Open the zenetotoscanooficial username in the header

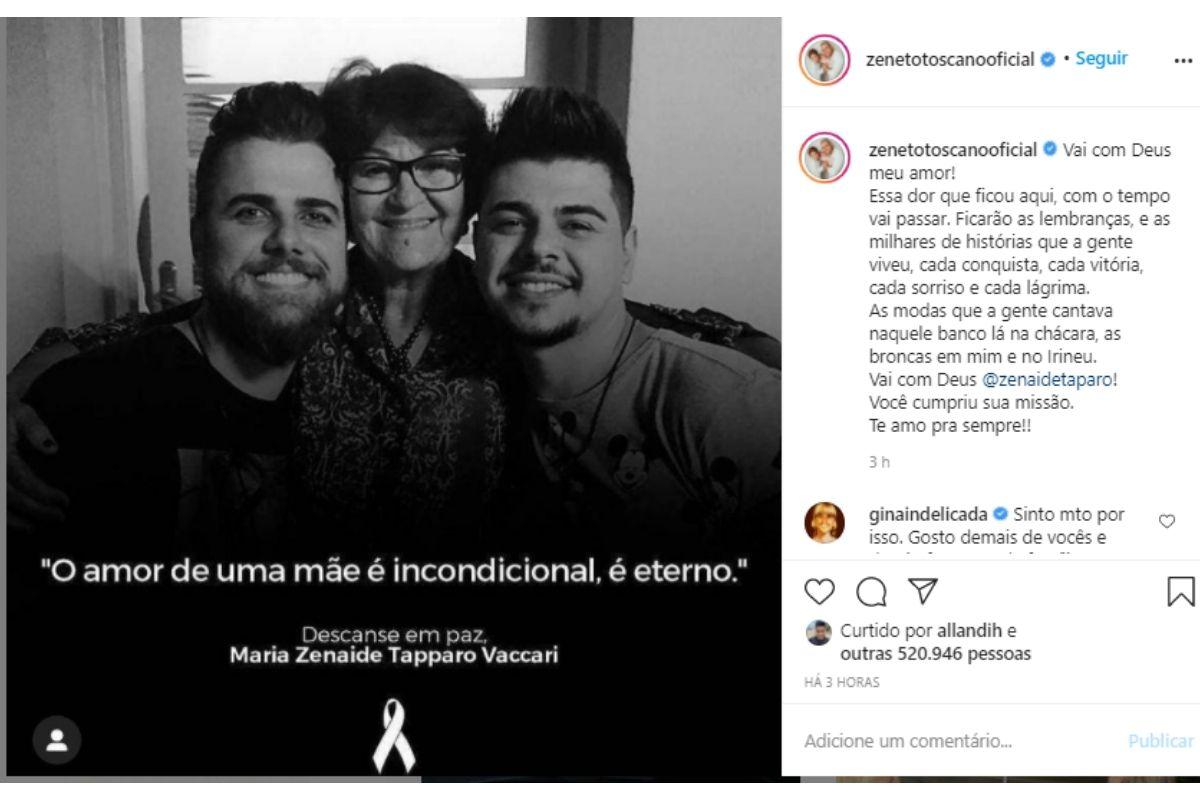point(949,59)
